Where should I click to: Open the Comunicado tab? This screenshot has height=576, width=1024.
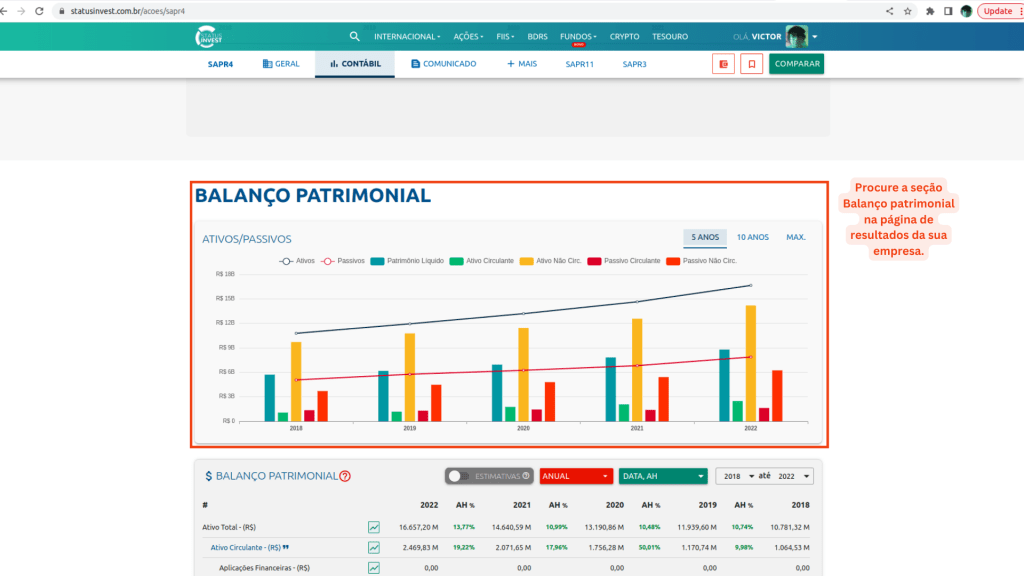click(443, 64)
